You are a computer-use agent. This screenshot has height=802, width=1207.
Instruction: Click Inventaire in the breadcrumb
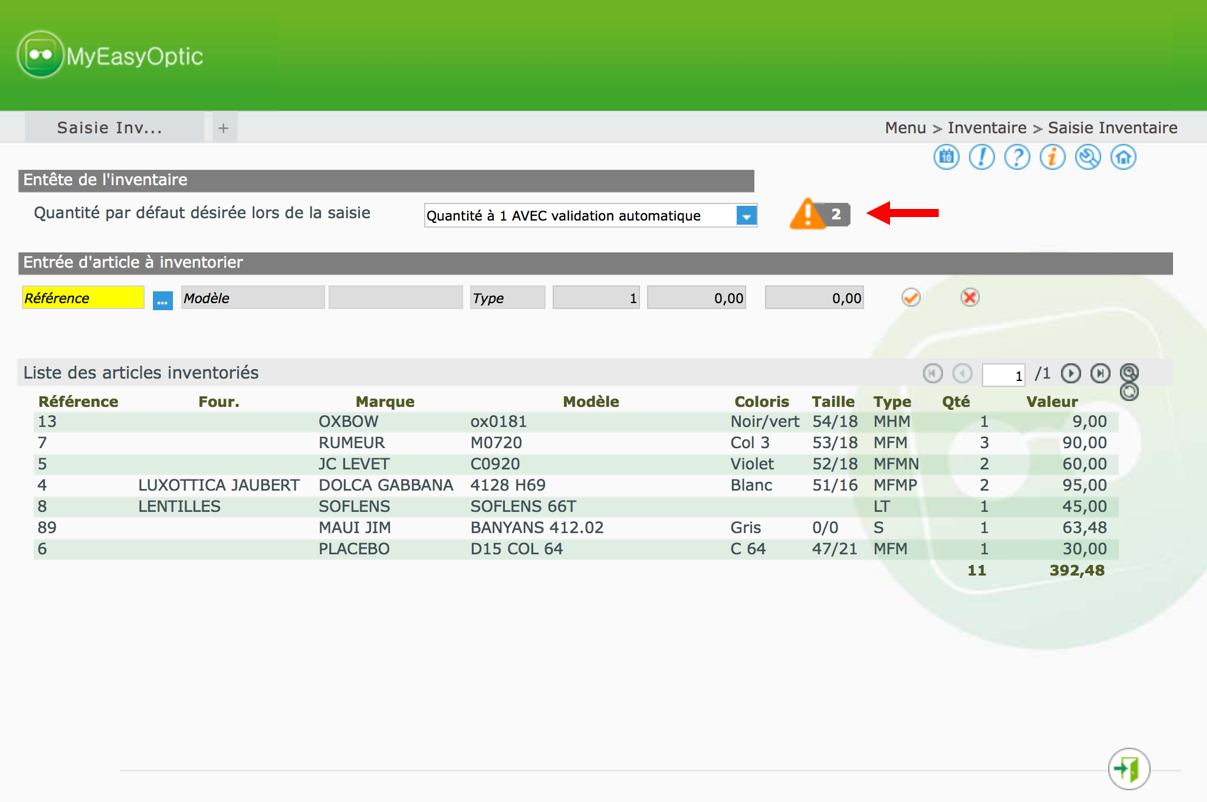(x=987, y=128)
